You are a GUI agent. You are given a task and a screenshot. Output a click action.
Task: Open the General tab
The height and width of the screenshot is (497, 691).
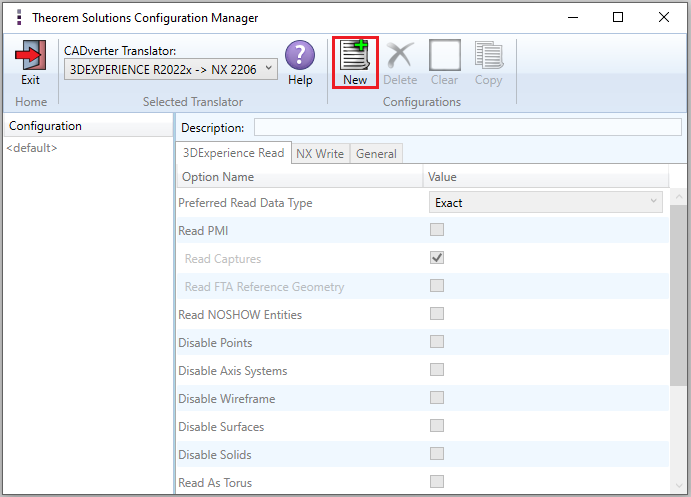point(376,154)
